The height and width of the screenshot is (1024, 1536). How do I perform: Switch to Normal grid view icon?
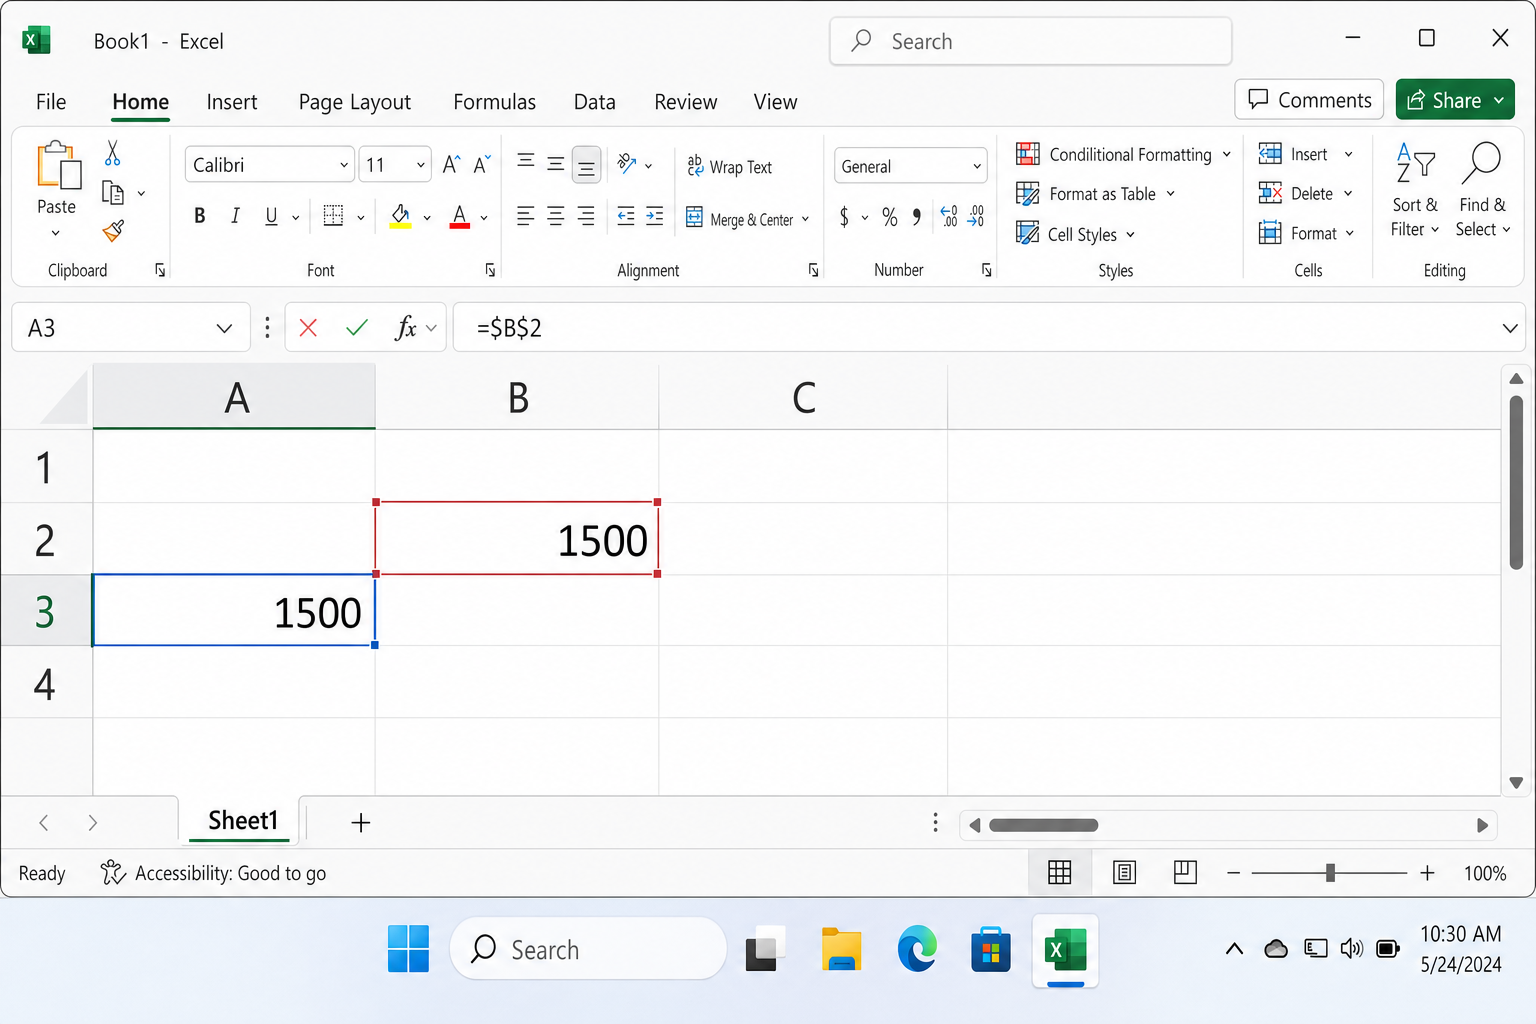point(1060,873)
